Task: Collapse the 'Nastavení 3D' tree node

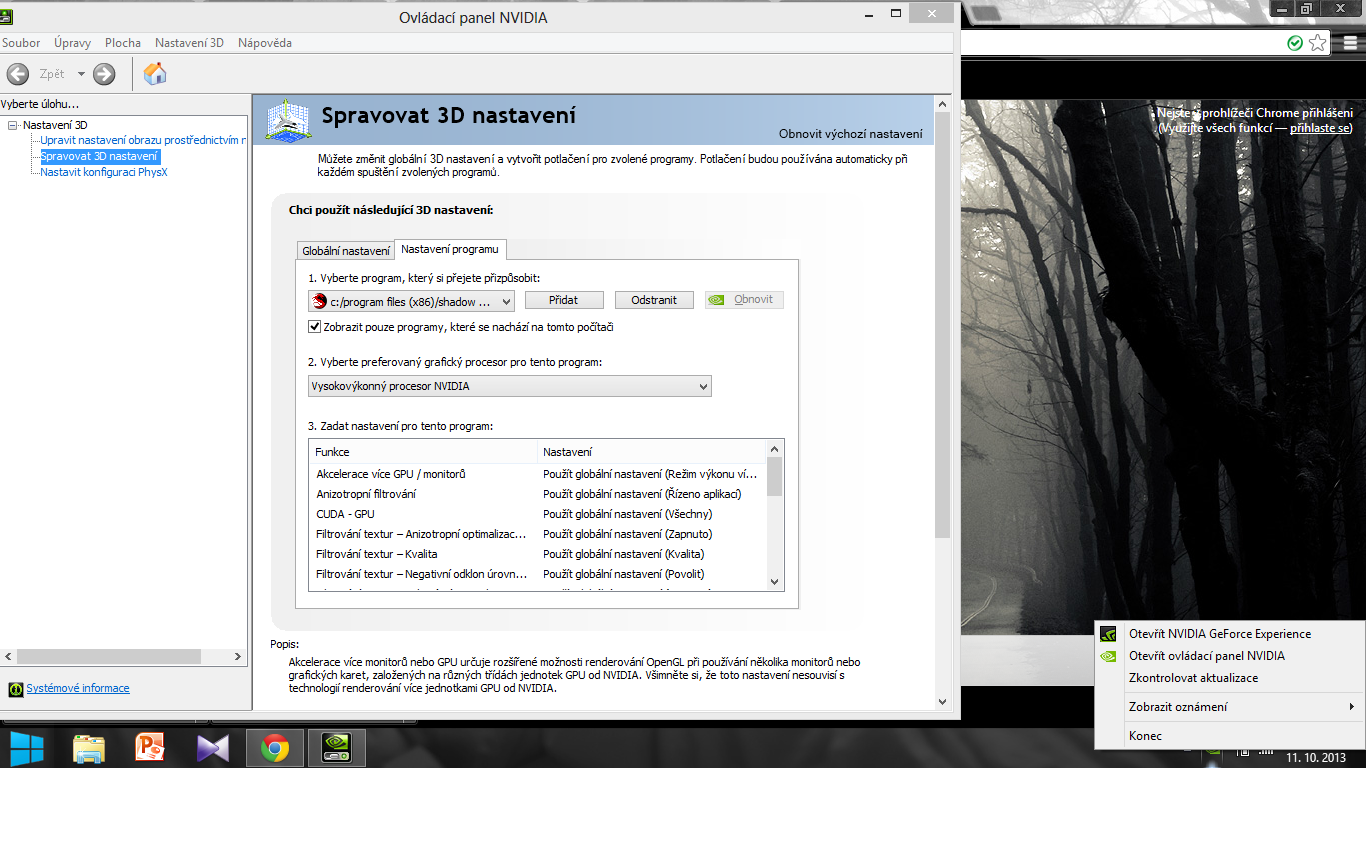Action: point(13,125)
